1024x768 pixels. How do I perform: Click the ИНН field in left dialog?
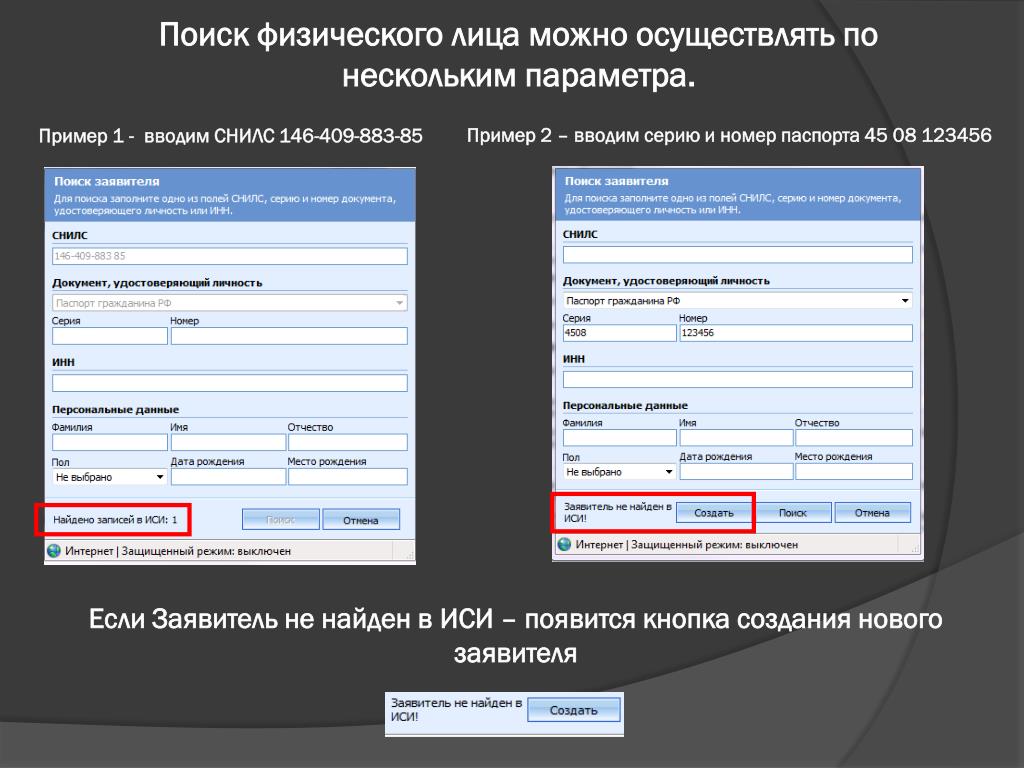coord(230,383)
